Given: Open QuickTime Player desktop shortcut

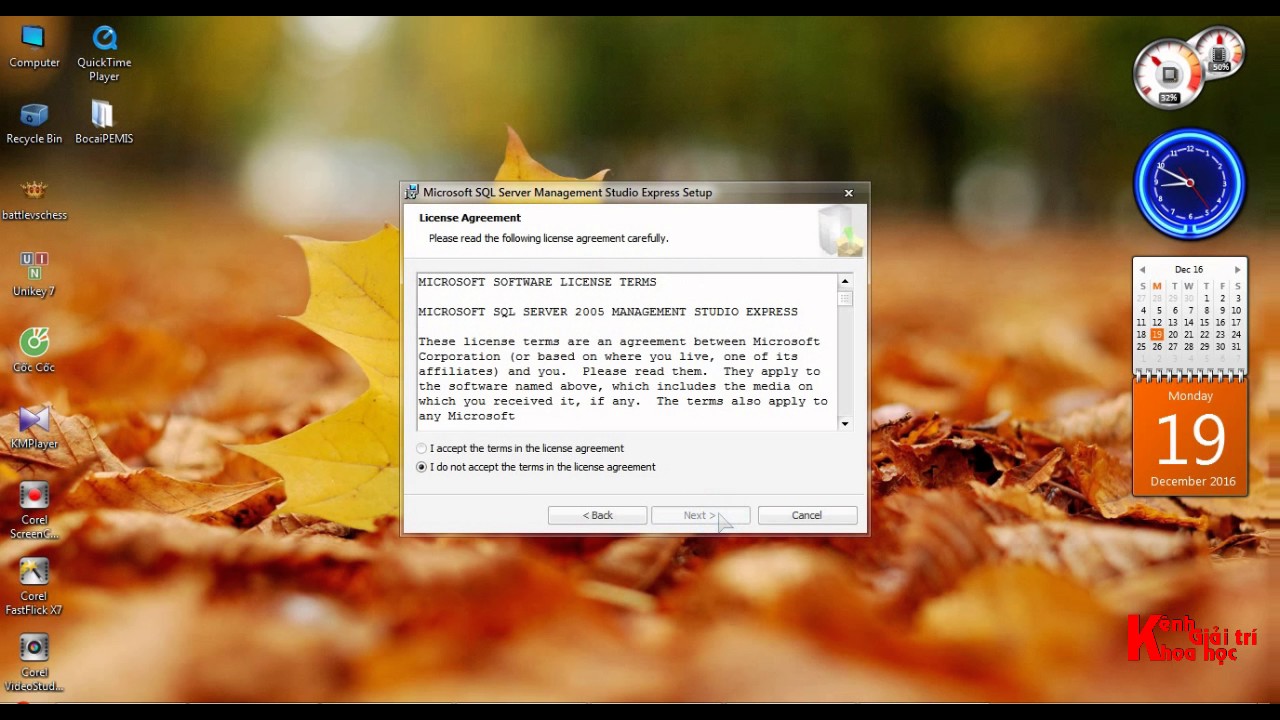Looking at the screenshot, I should pos(104,53).
